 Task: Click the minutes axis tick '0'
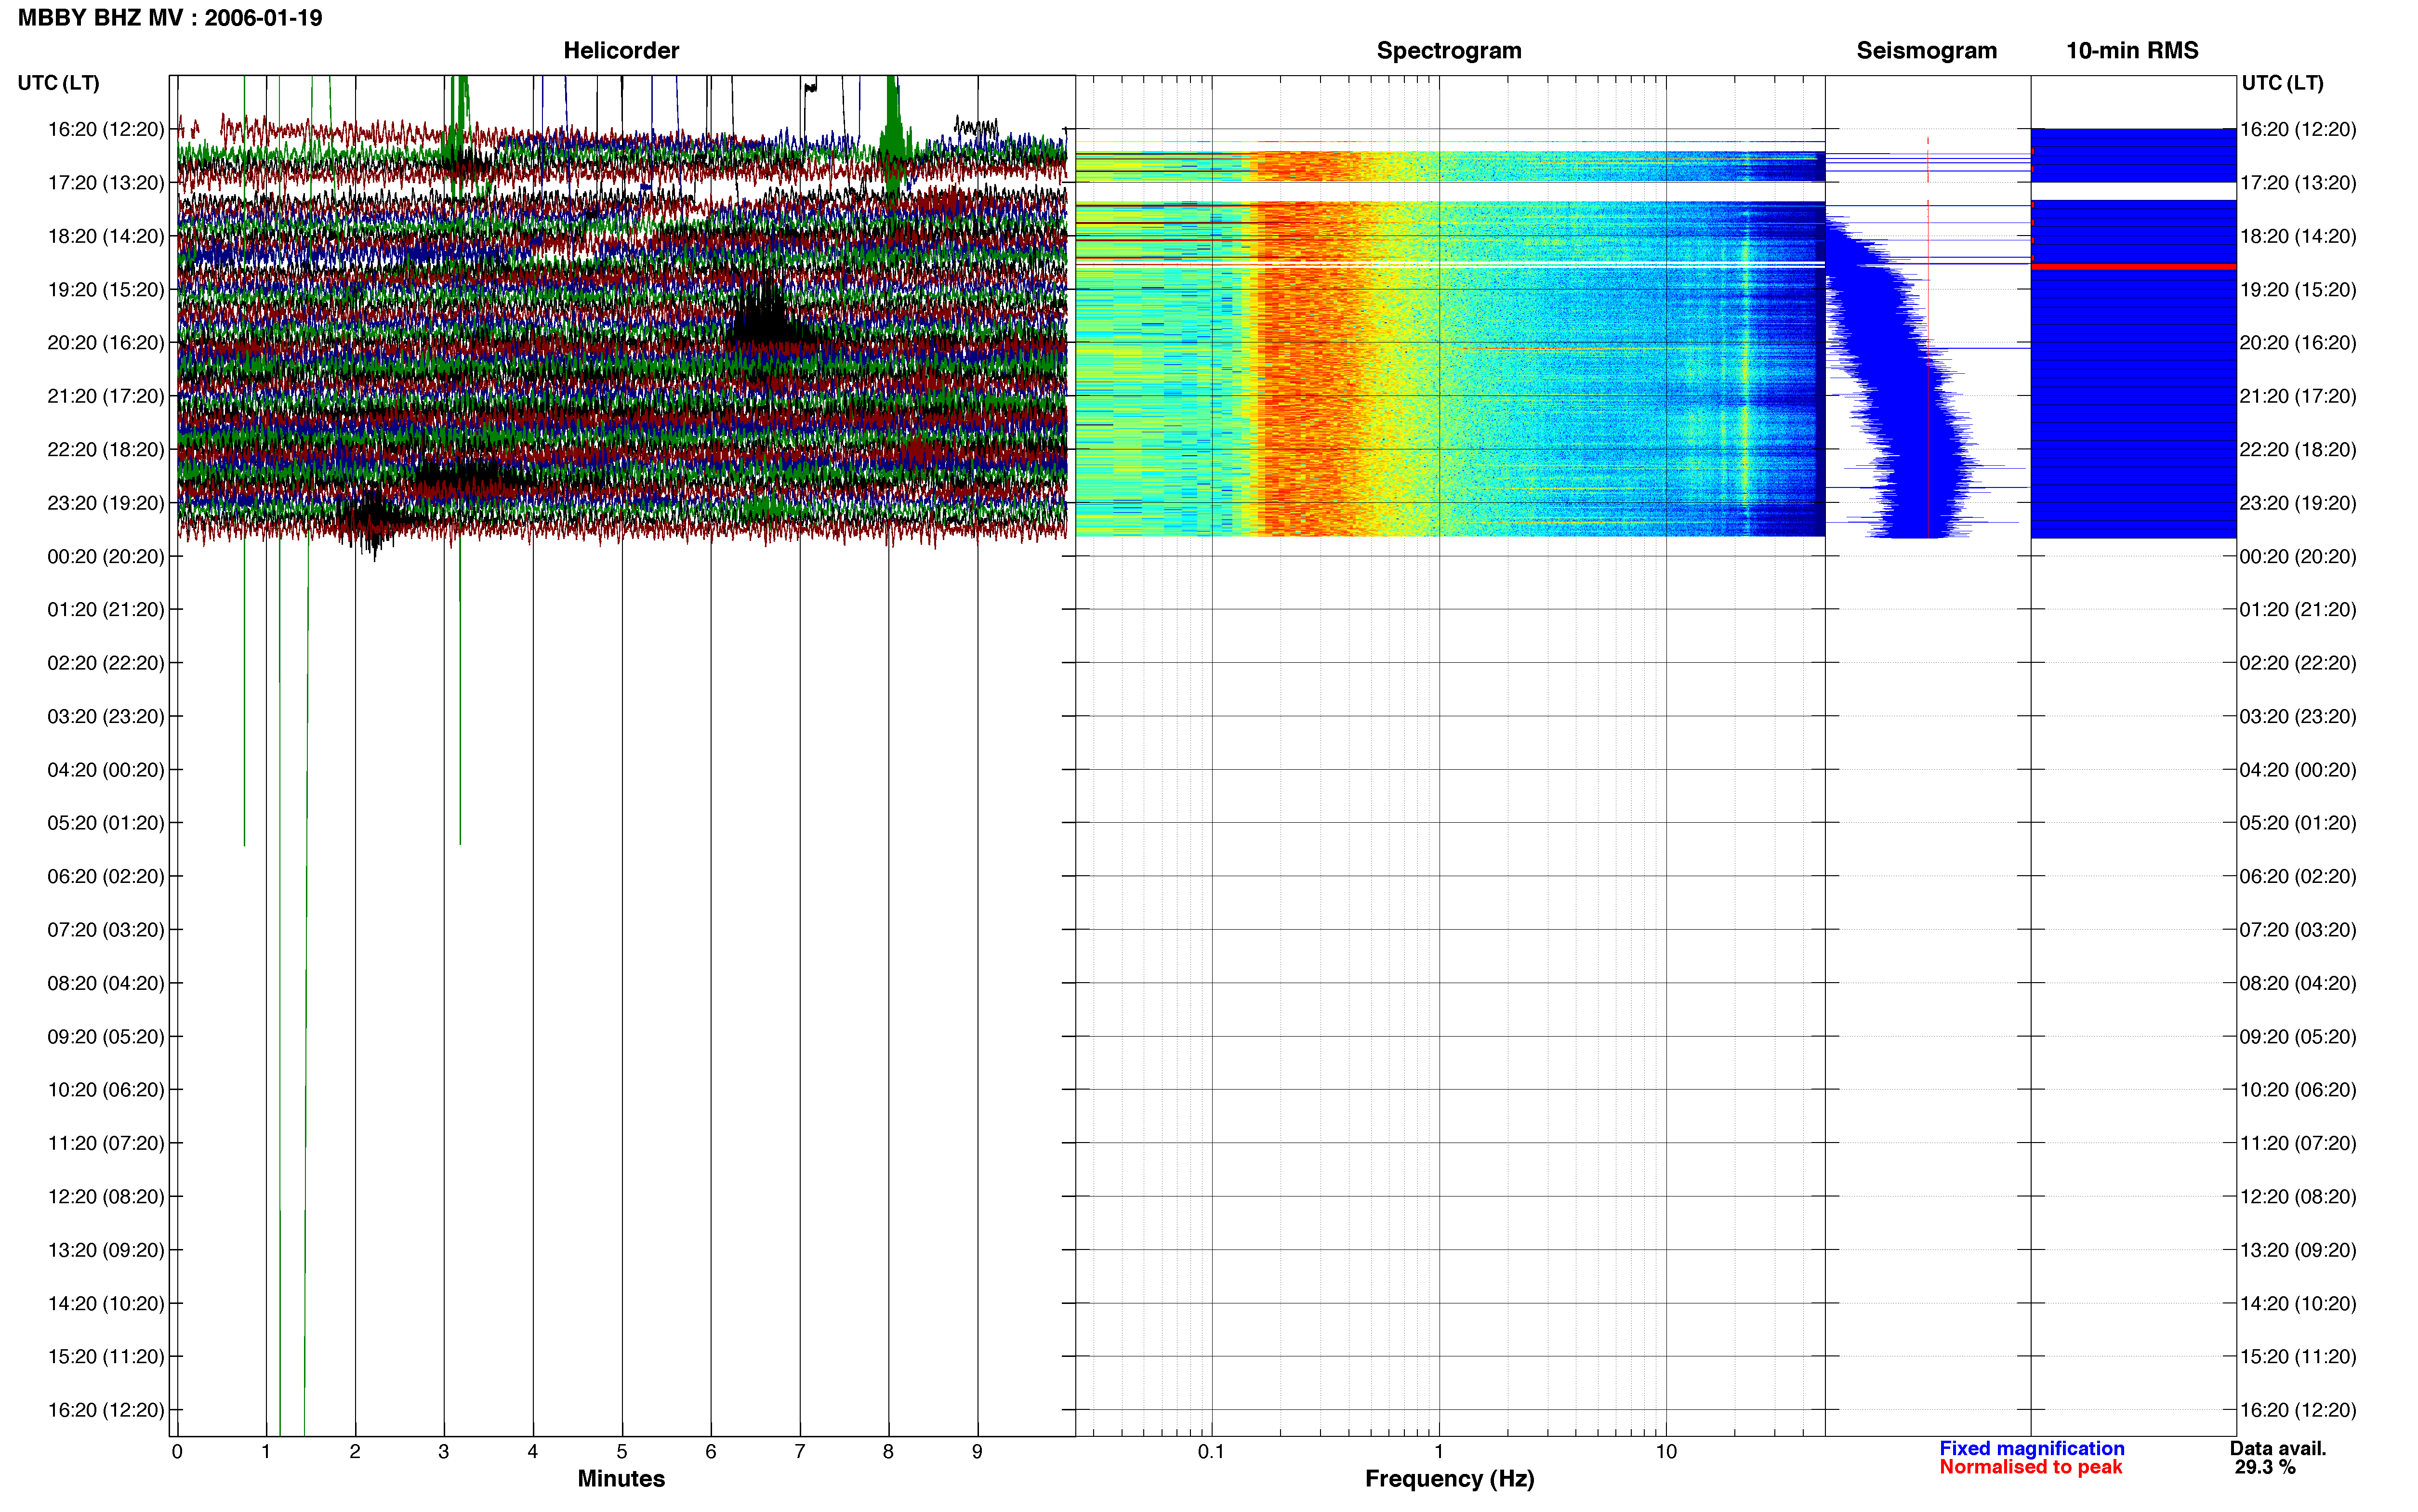pos(177,1451)
